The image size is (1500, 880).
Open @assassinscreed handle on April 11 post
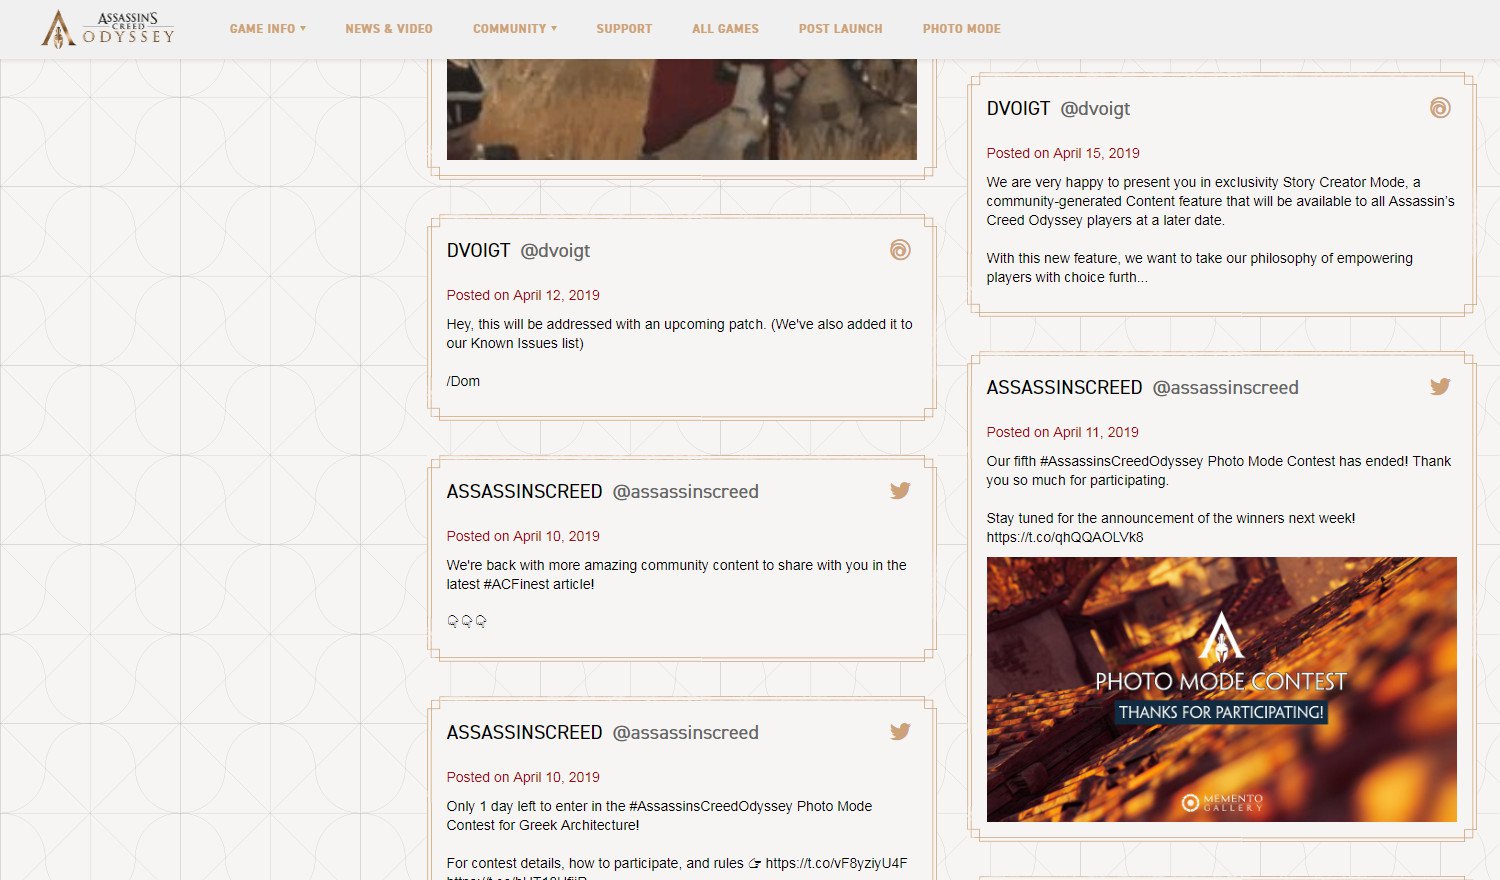1225,388
